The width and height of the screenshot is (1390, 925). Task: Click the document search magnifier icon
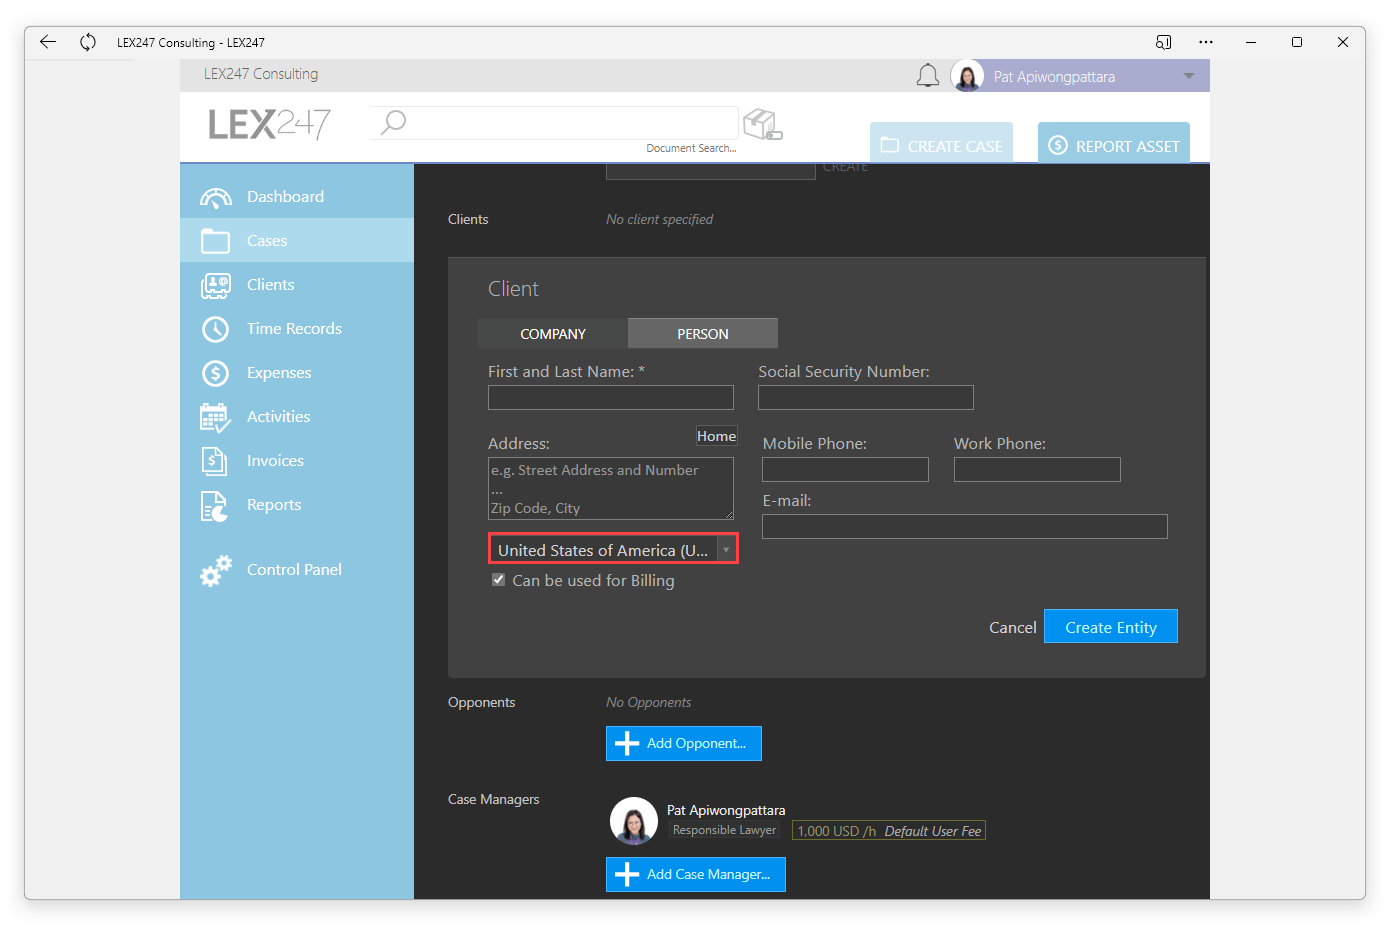point(394,122)
